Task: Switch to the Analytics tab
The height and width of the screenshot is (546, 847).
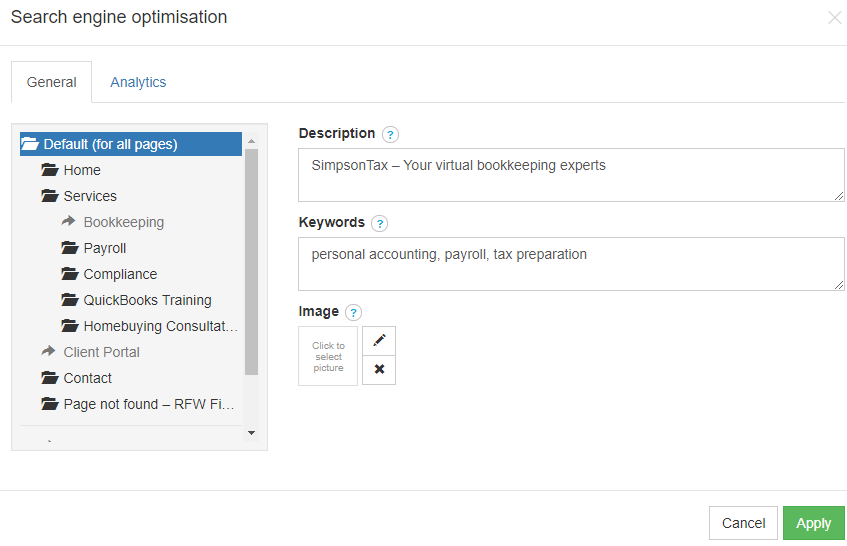Action: click(138, 82)
